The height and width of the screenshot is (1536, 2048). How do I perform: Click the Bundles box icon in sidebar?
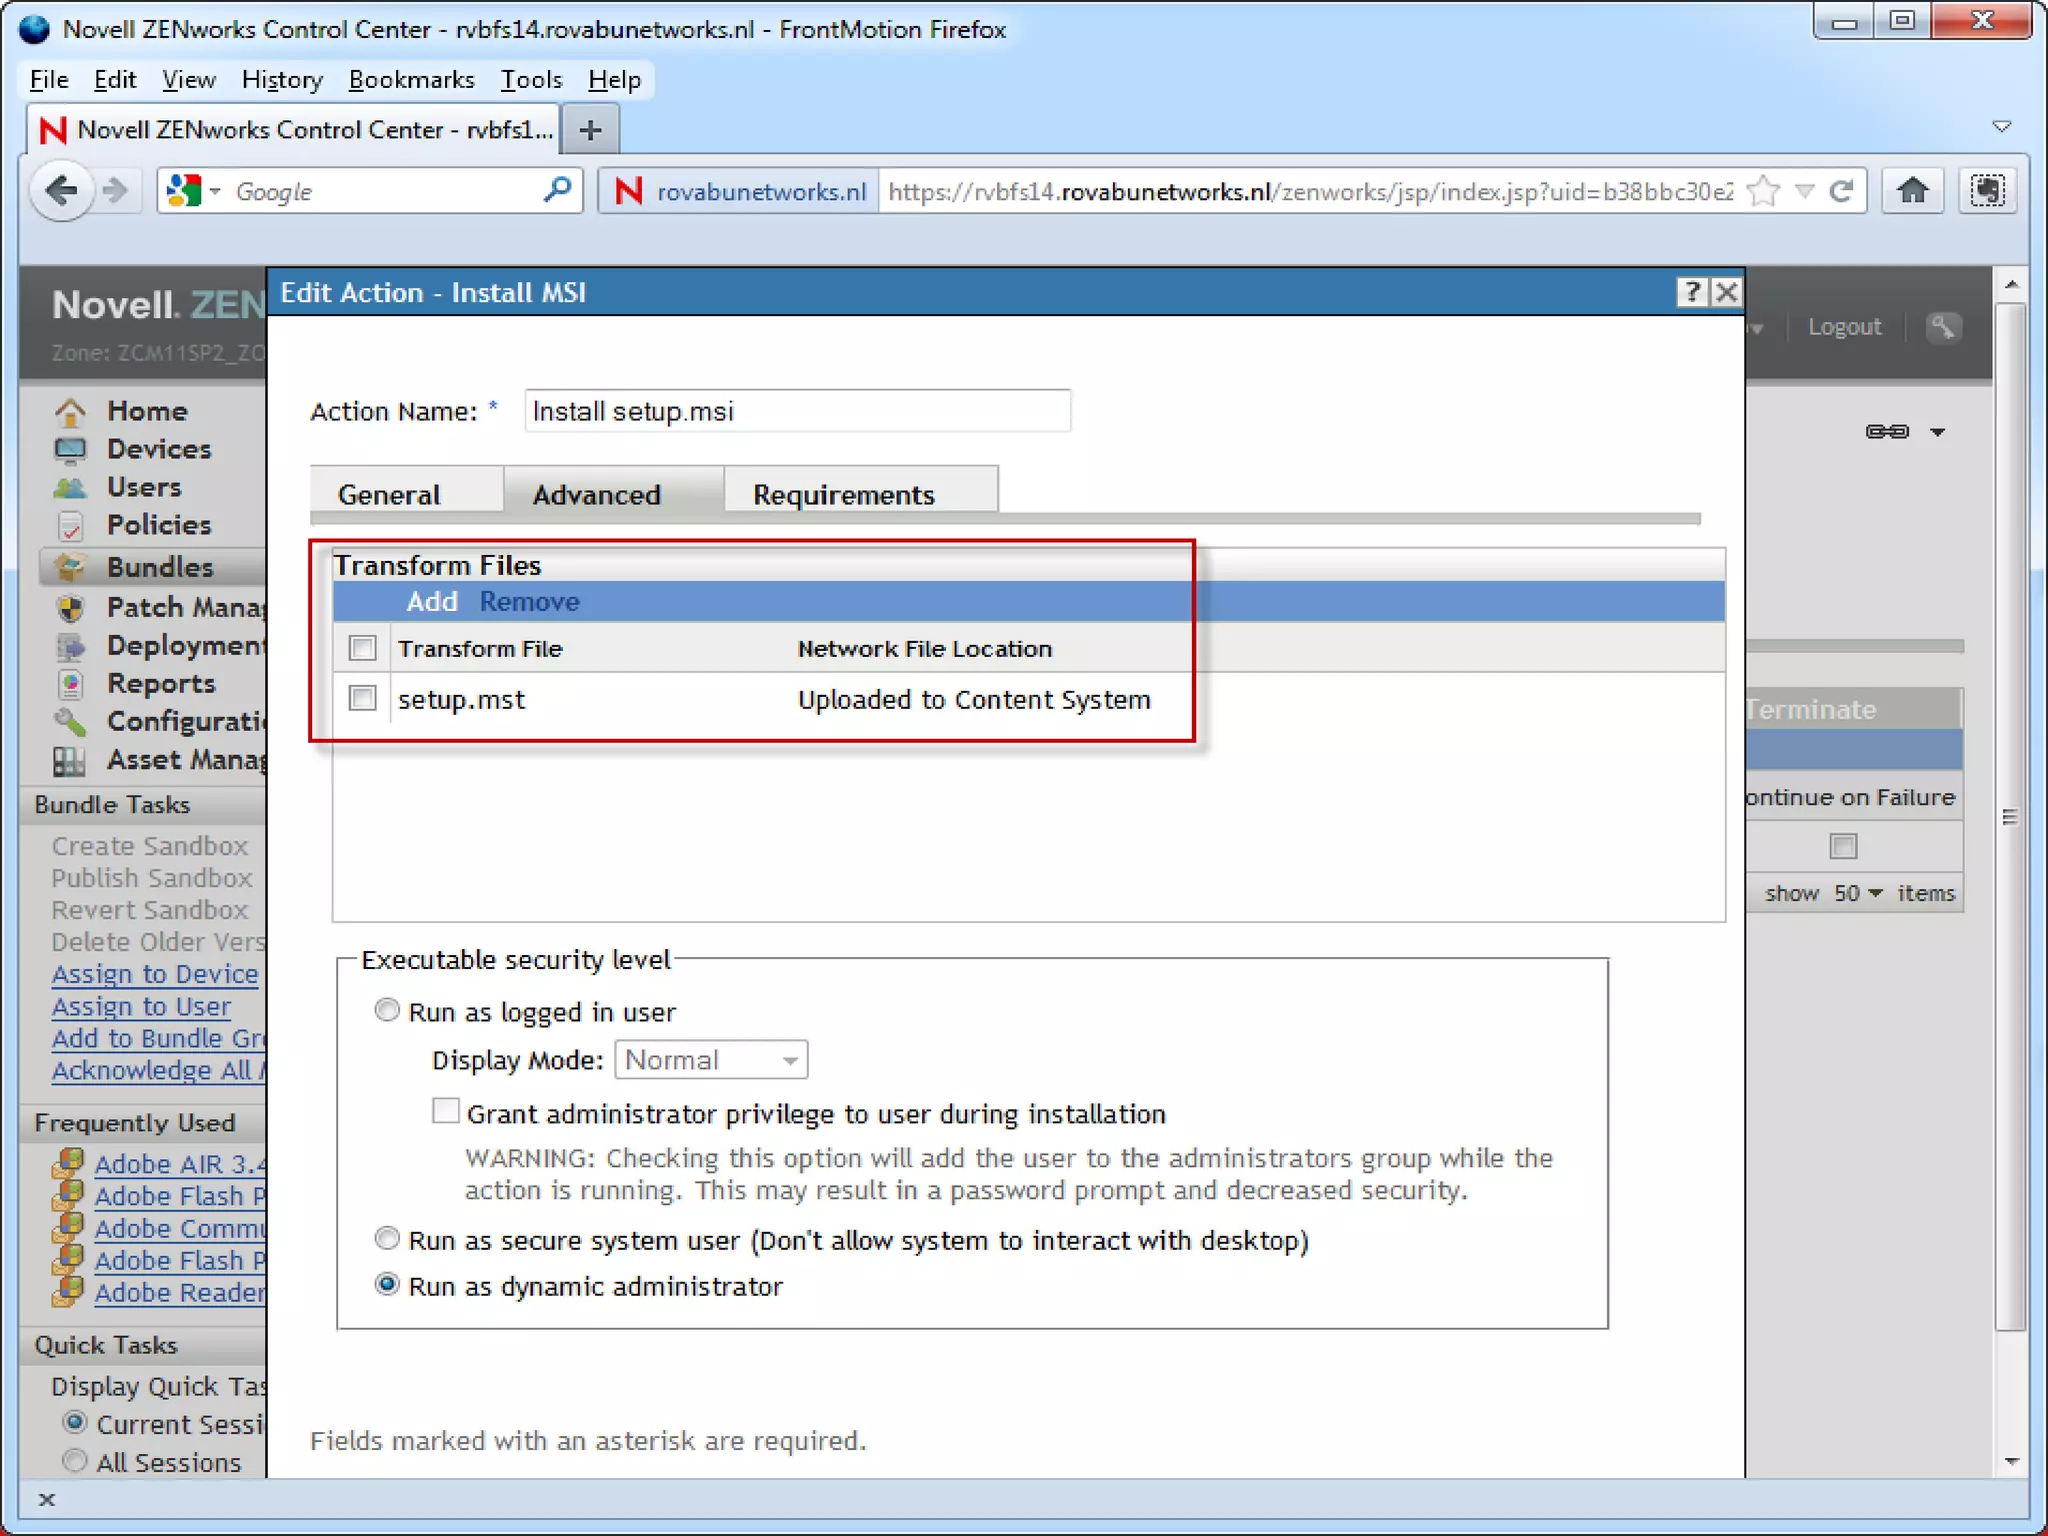[x=70, y=567]
